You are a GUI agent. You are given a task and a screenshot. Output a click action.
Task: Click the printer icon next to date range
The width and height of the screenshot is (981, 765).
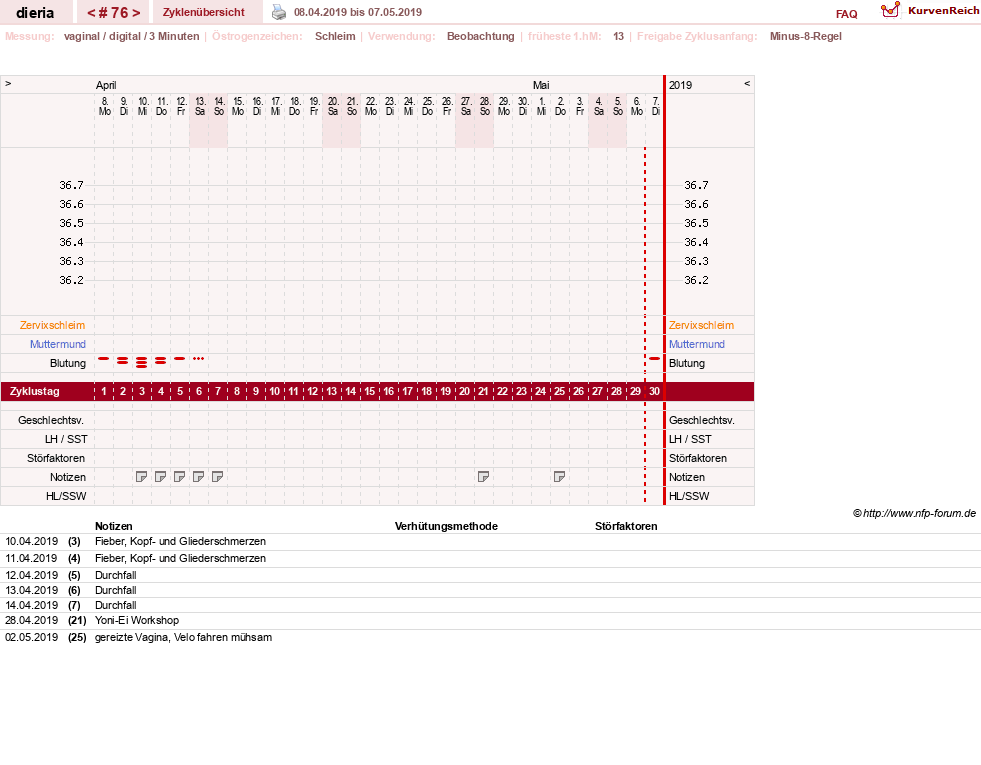(278, 12)
